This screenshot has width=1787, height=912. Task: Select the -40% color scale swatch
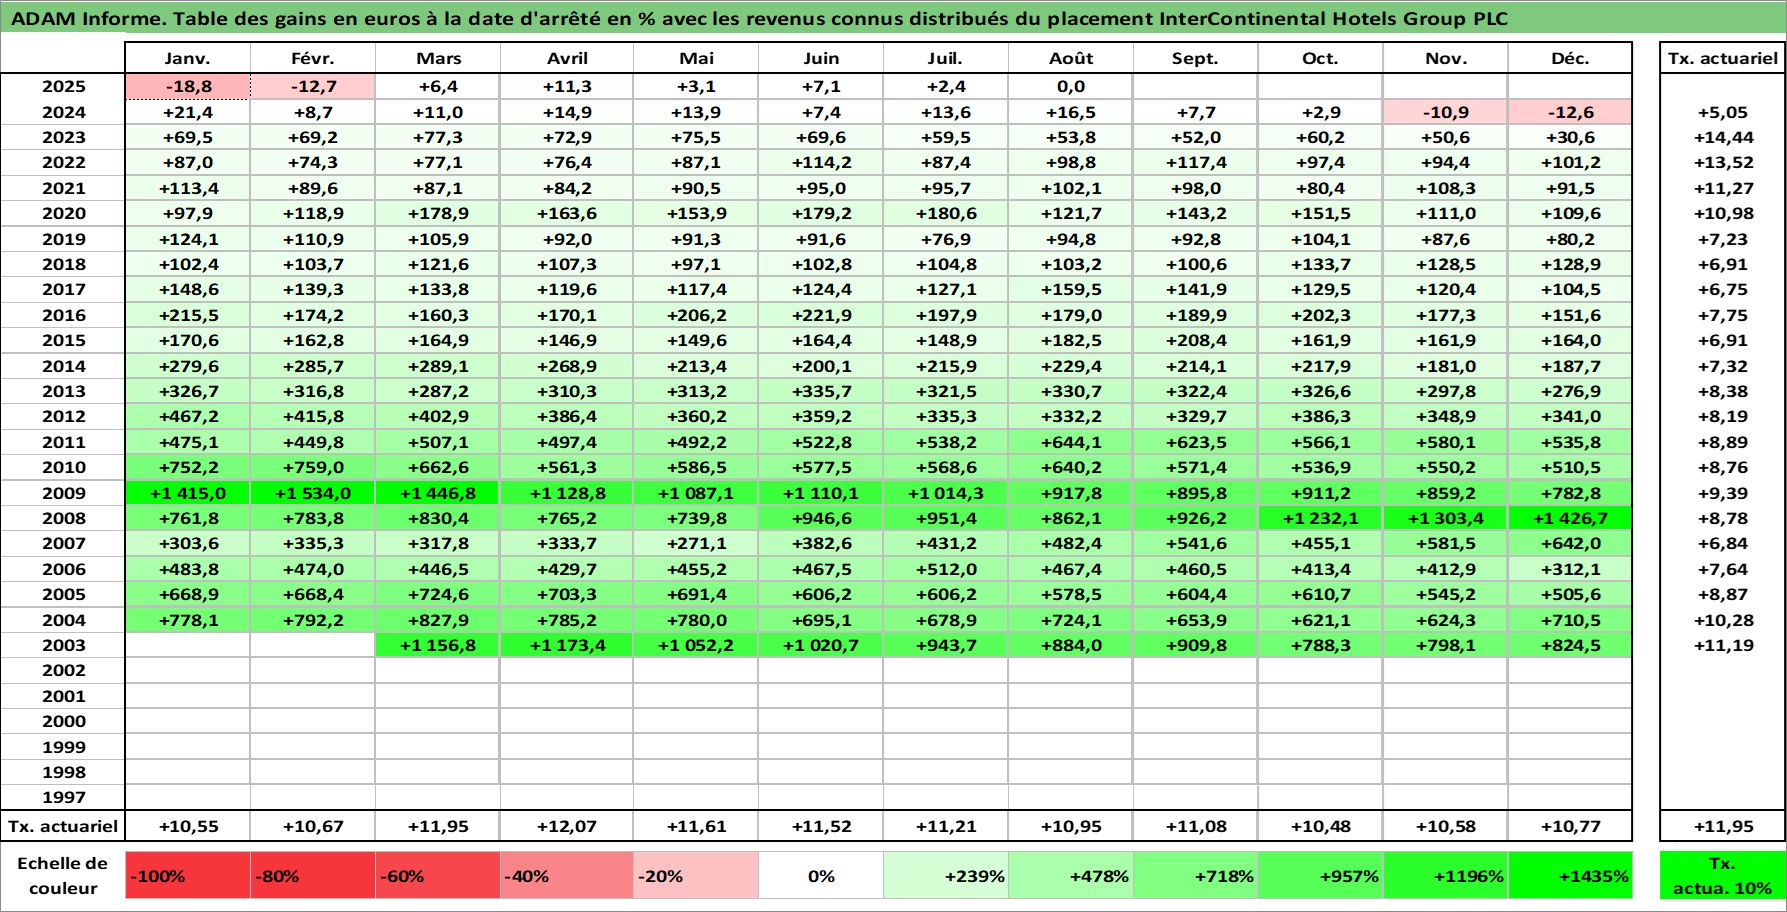point(566,875)
